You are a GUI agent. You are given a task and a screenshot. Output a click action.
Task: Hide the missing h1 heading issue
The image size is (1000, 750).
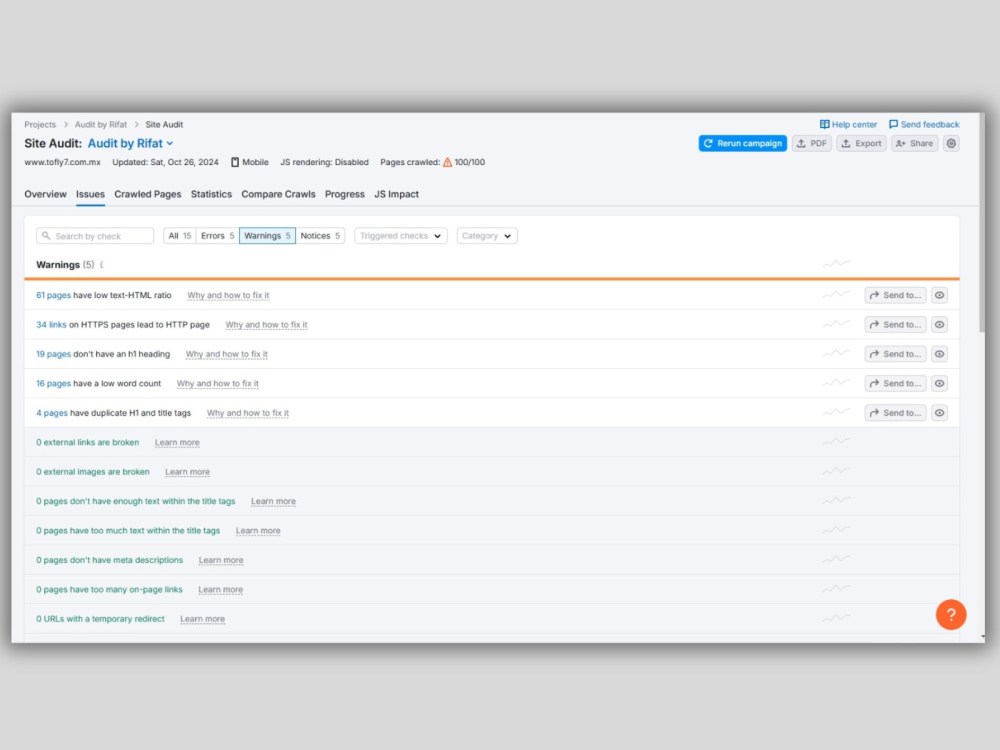tap(939, 354)
